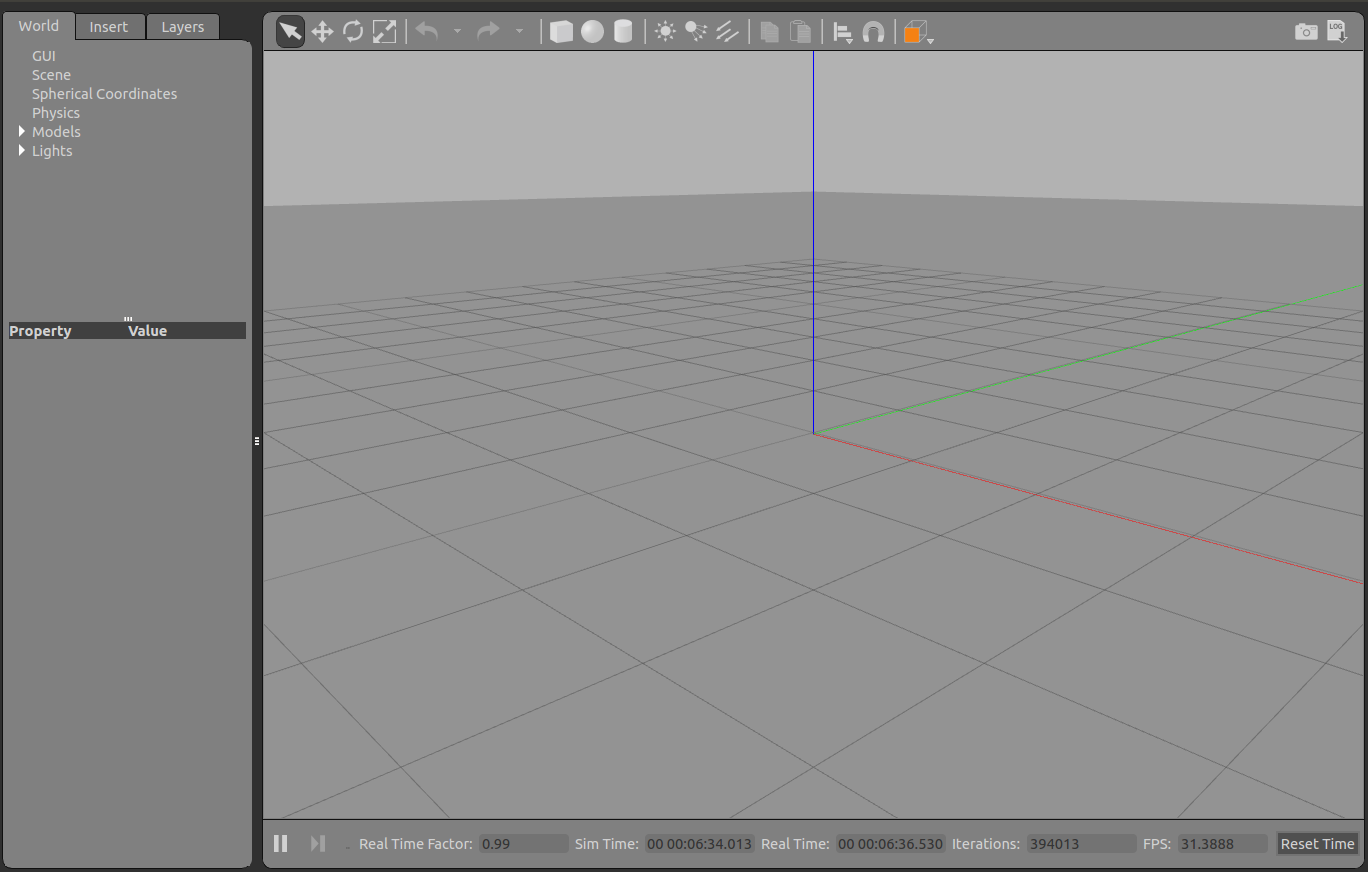Pause the simulation

281,844
